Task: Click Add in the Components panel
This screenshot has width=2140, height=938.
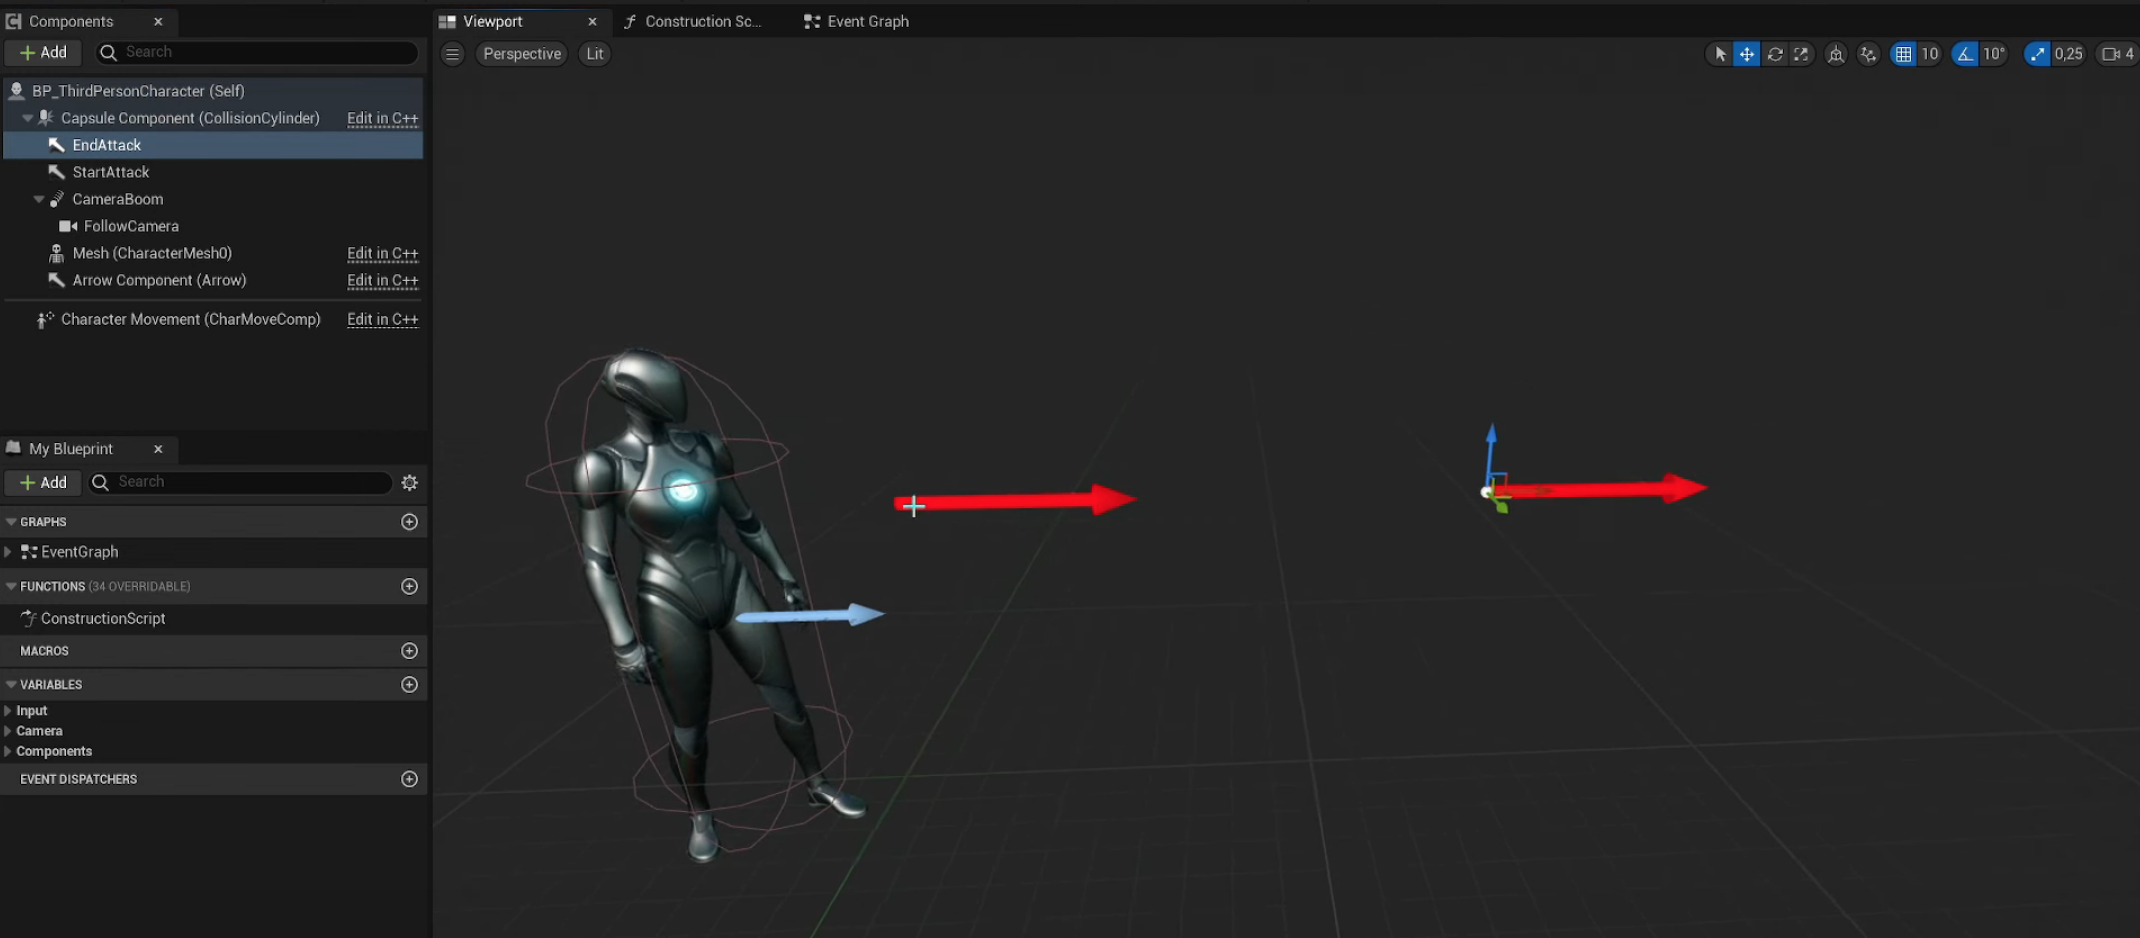Action: click(43, 52)
